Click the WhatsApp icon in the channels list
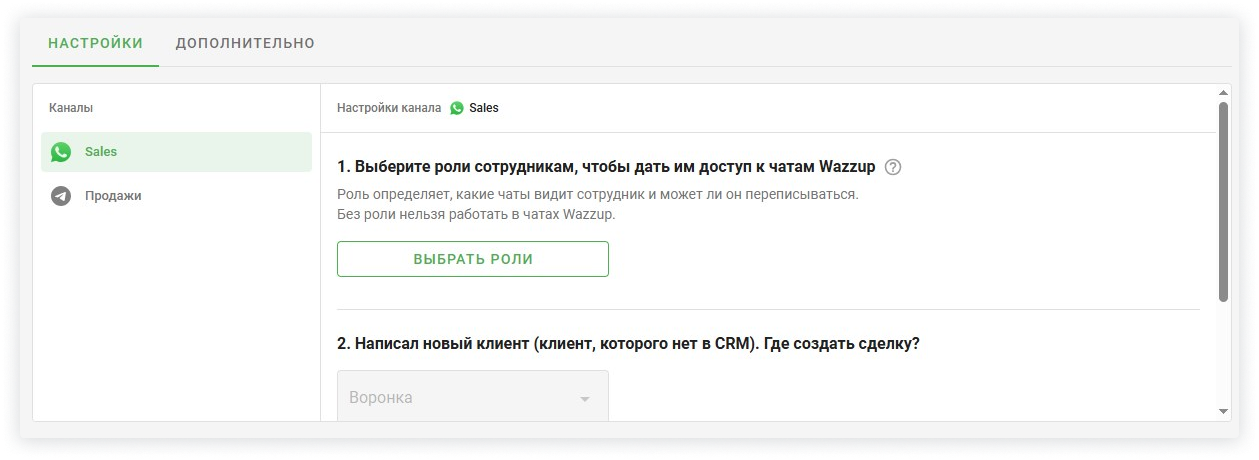The image size is (1259, 460). click(x=61, y=152)
